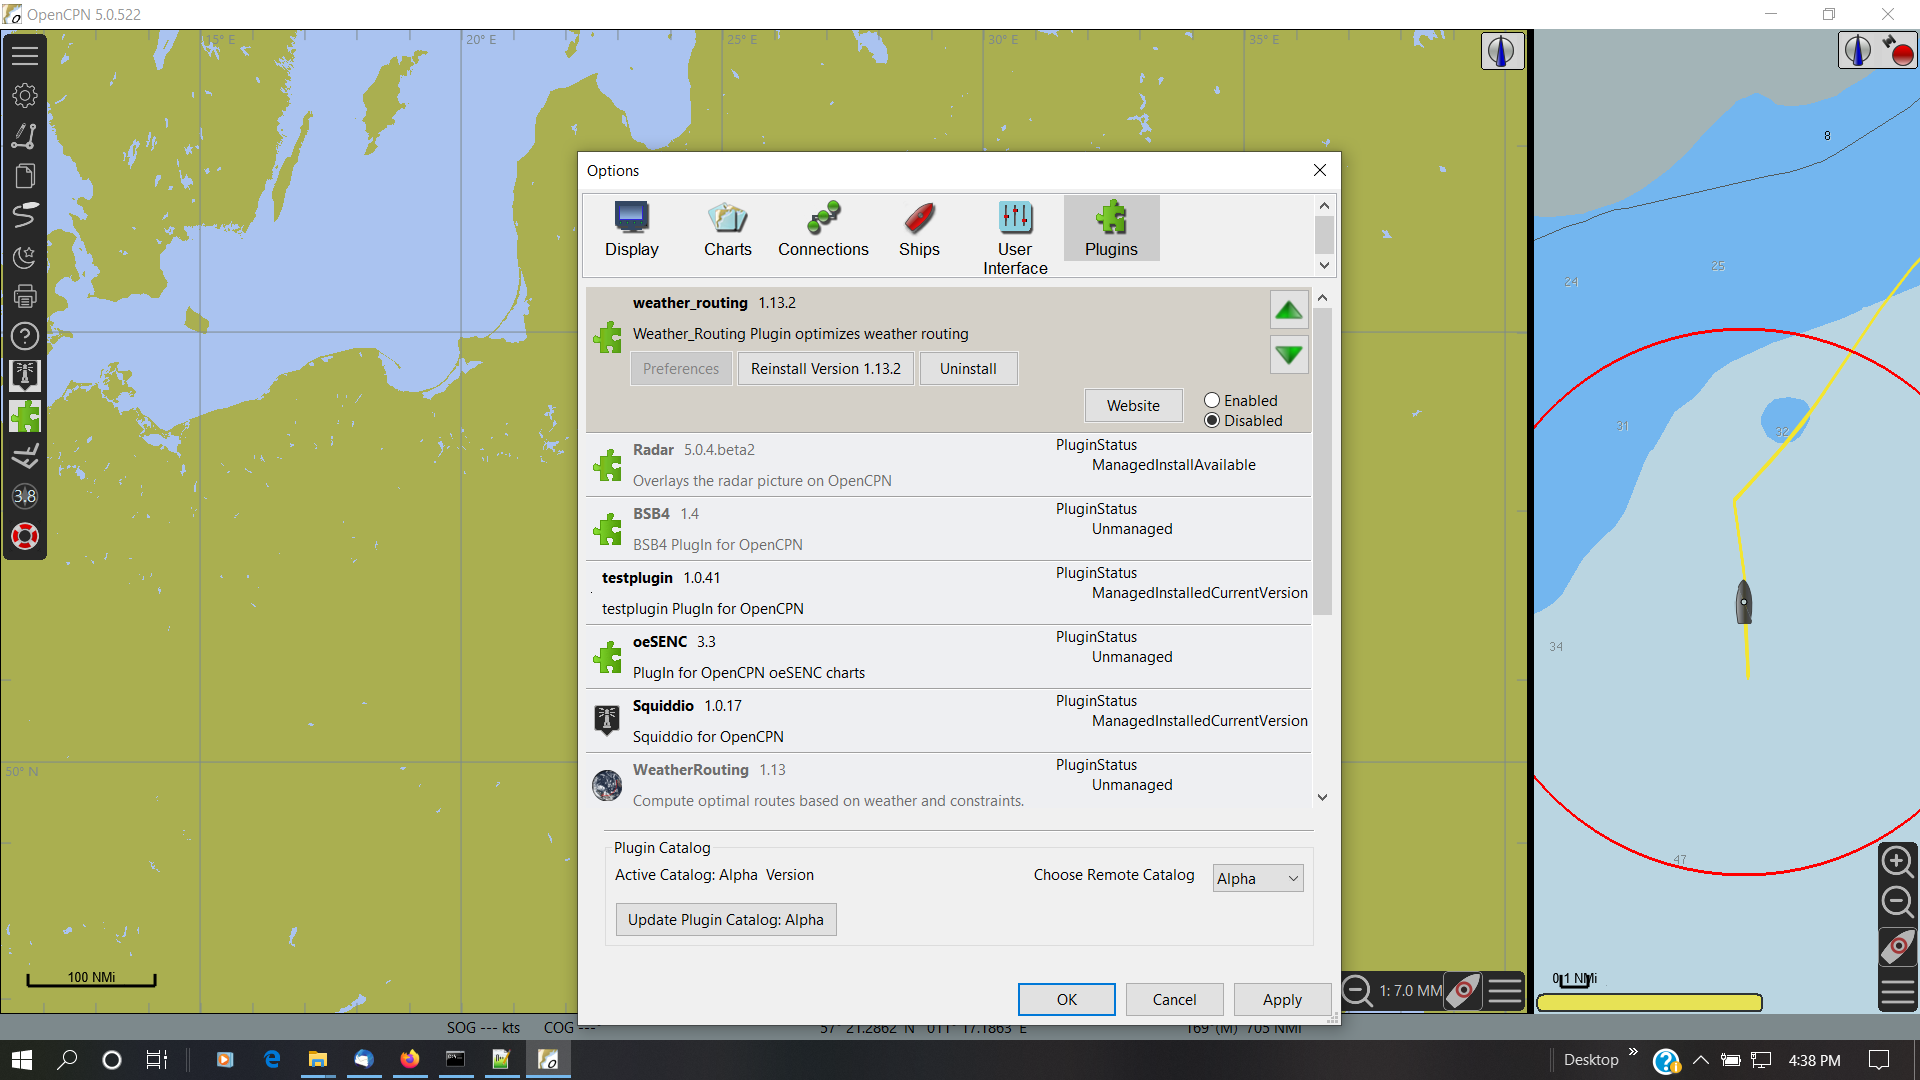The image size is (1920, 1080).
Task: Select the Enabled radio button
Action: [x=1212, y=400]
